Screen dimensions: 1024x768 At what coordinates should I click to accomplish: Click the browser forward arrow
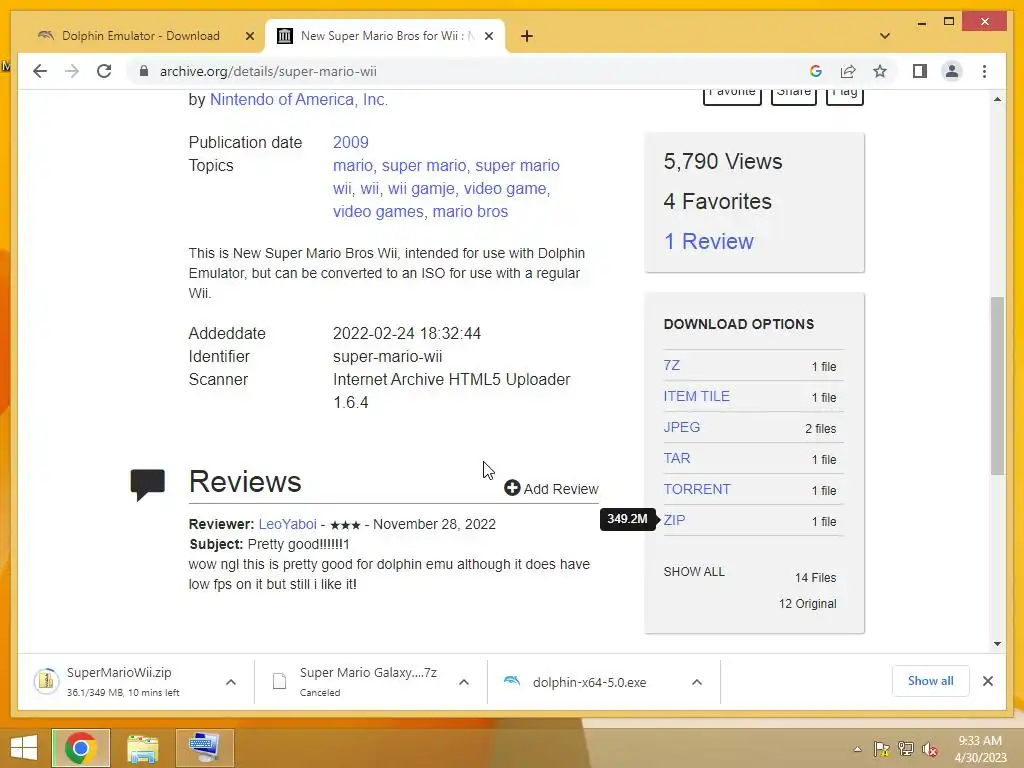coord(72,71)
